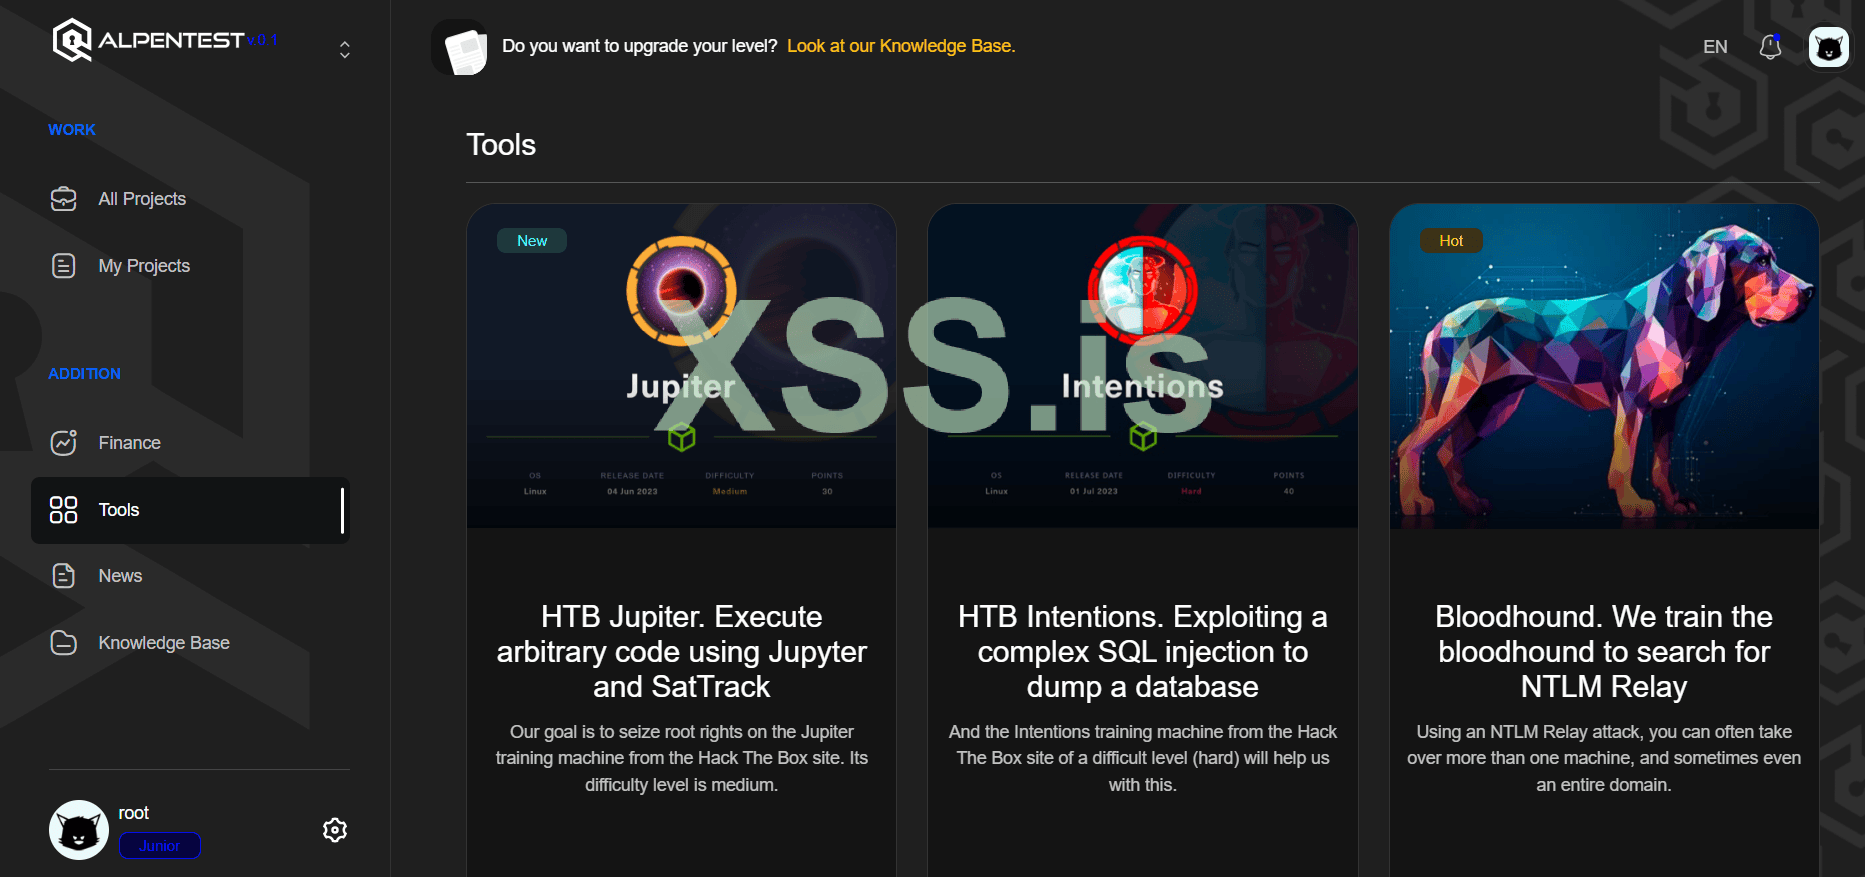
Task: Click the Junior level badge
Action: coord(160,846)
